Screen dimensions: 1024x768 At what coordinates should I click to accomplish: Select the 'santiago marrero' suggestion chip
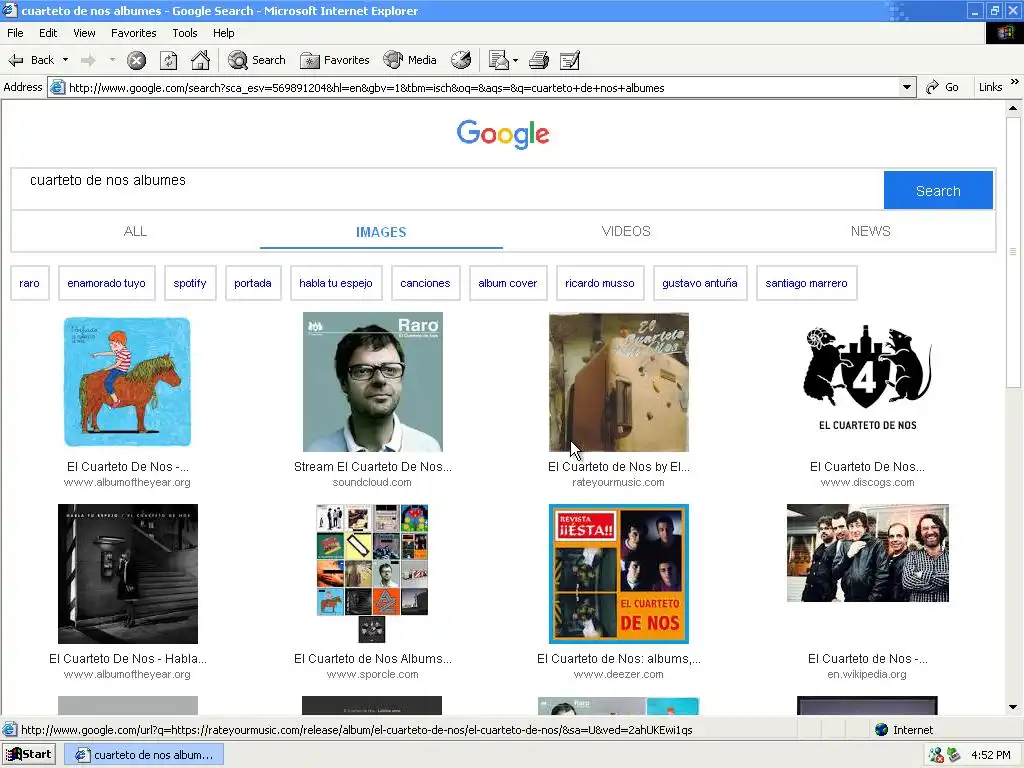pyautogui.click(x=806, y=283)
